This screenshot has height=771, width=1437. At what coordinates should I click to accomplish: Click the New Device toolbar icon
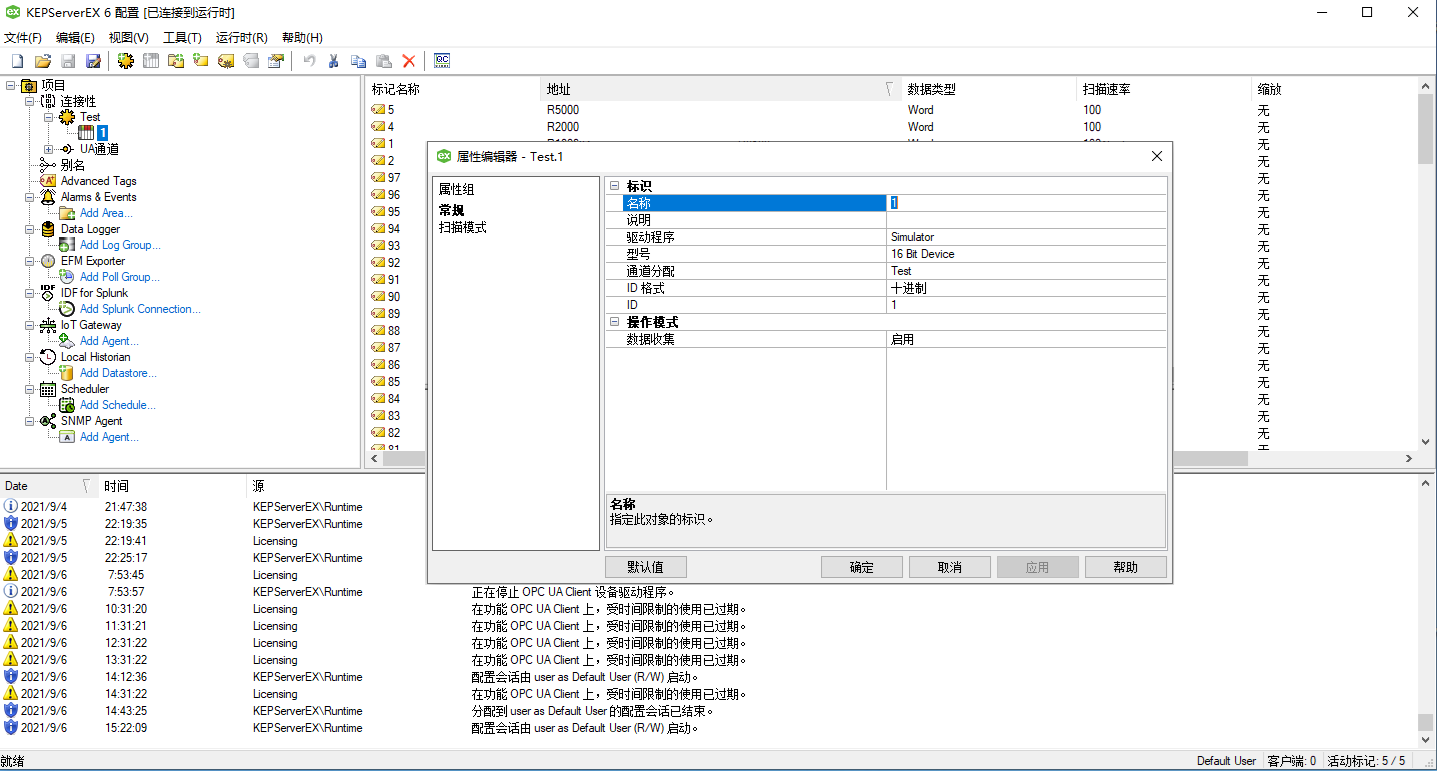(x=151, y=61)
